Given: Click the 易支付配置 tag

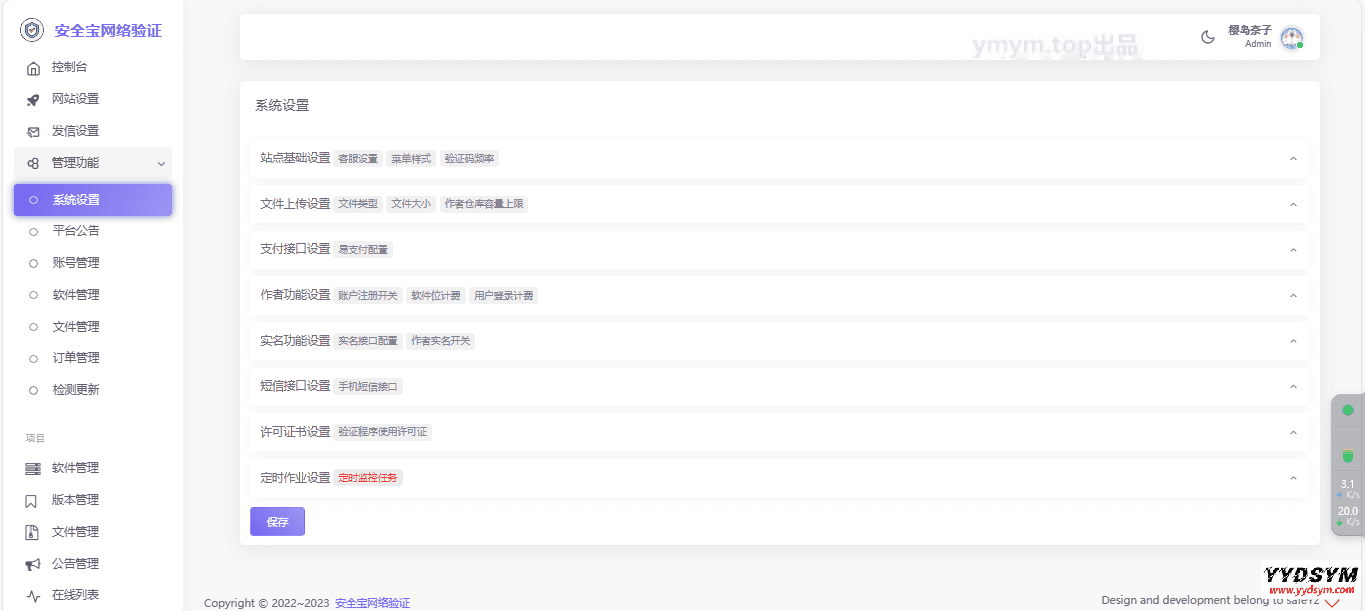Looking at the screenshot, I should [363, 250].
